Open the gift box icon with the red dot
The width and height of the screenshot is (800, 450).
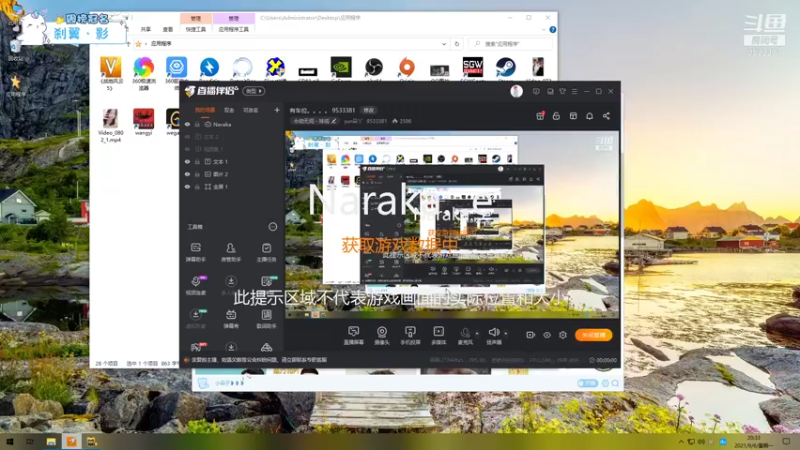(540, 116)
